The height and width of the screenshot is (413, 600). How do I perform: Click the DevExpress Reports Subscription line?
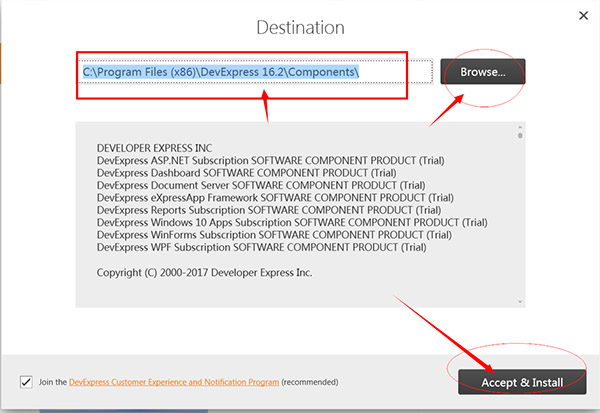[269, 210]
